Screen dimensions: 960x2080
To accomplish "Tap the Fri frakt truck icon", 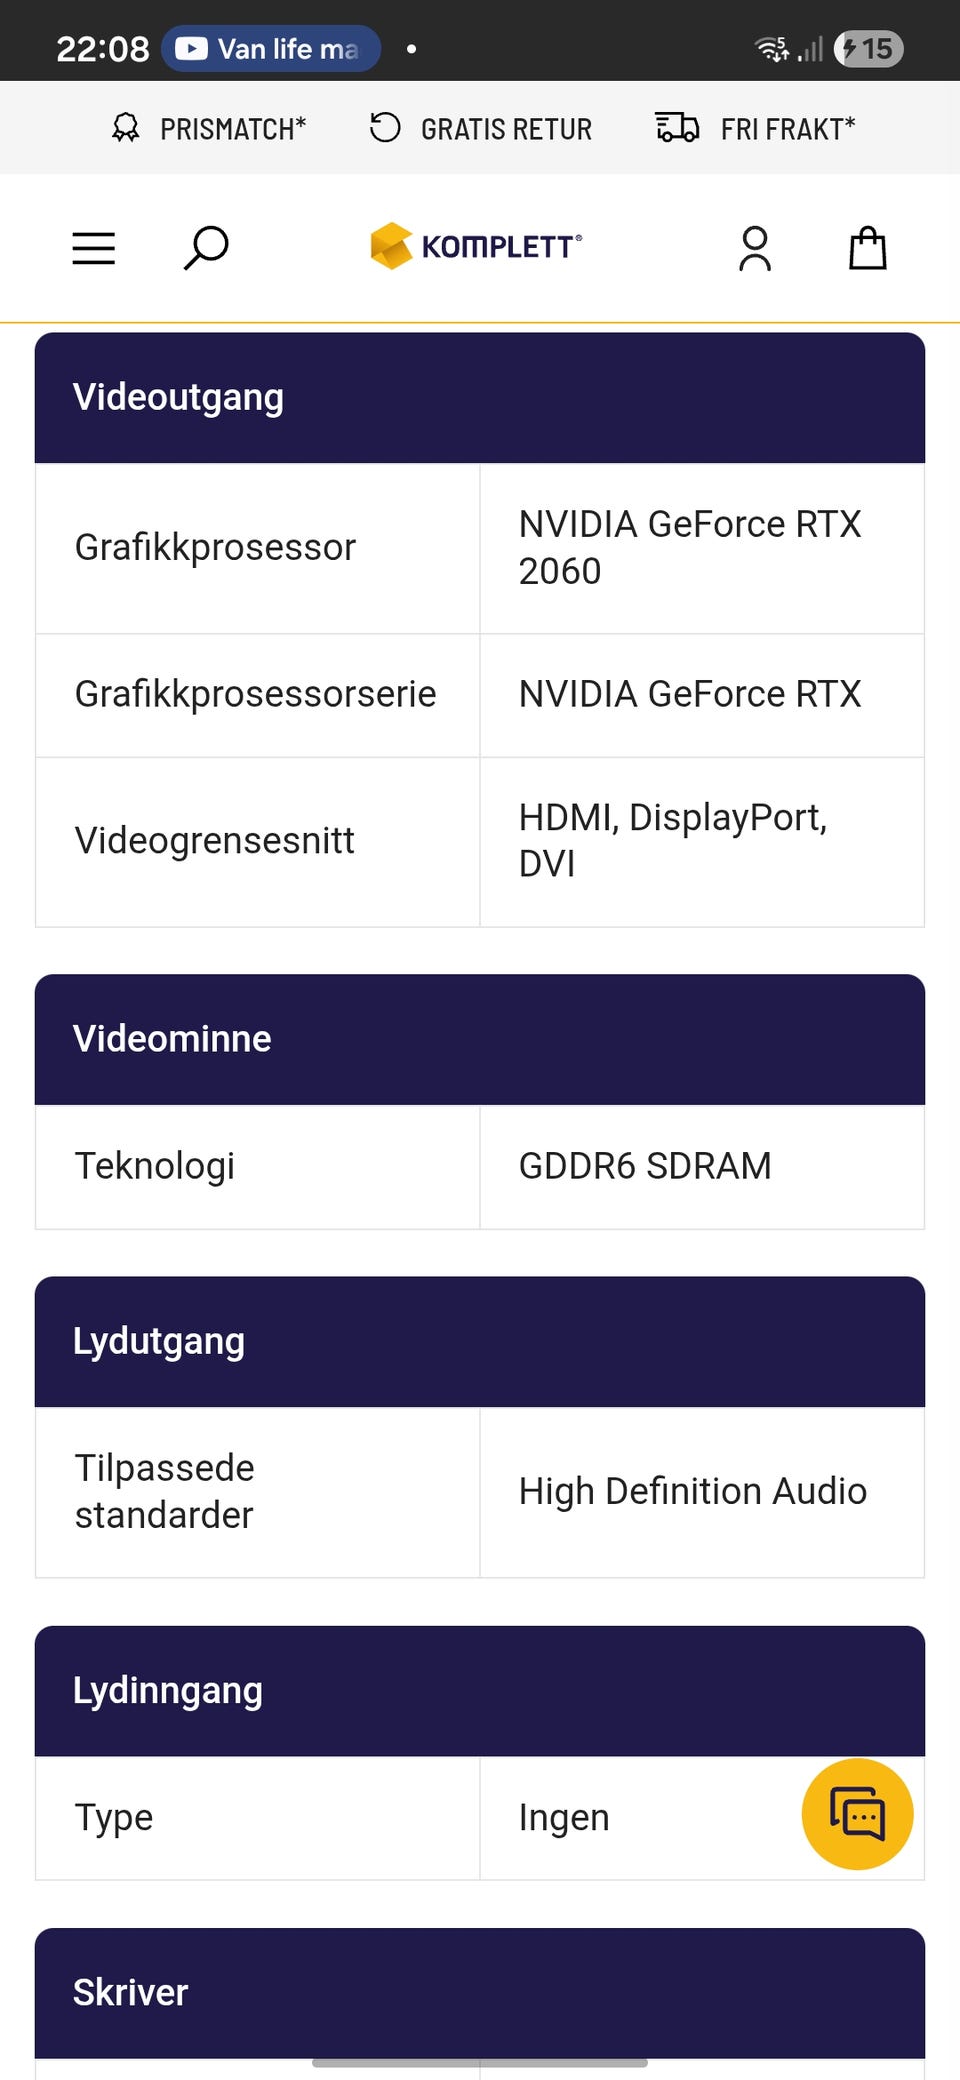I will tap(677, 128).
